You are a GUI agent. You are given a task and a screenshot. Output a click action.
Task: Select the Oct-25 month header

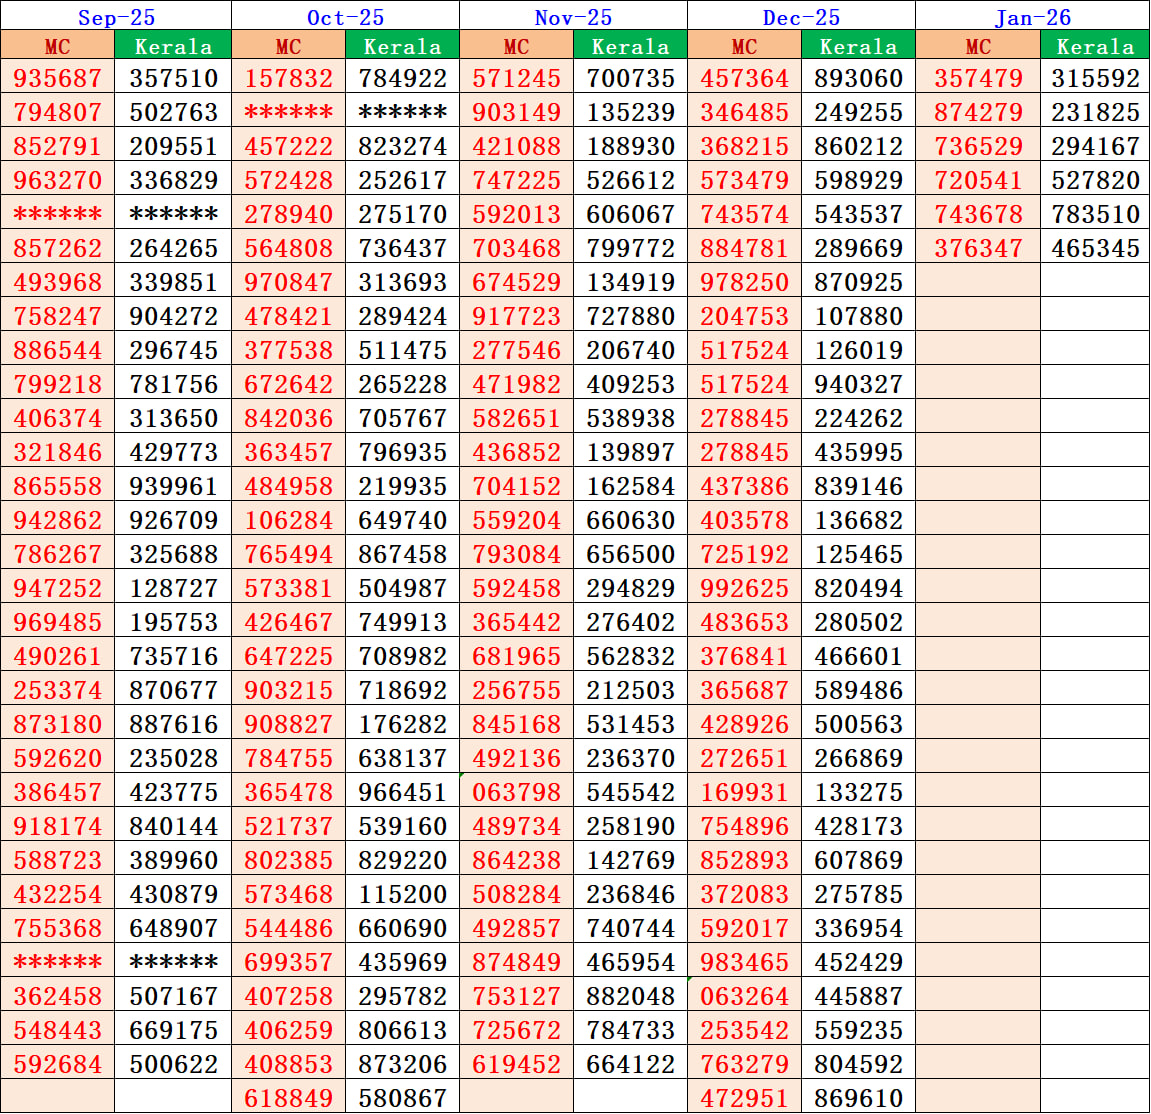pyautogui.click(x=344, y=17)
